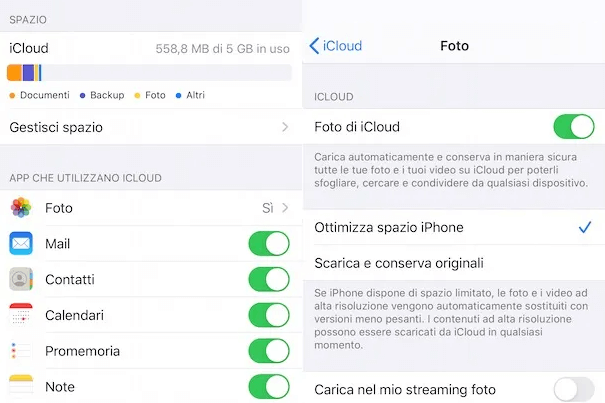
Task: Toggle off Contatti sync switch
Action: tap(268, 280)
